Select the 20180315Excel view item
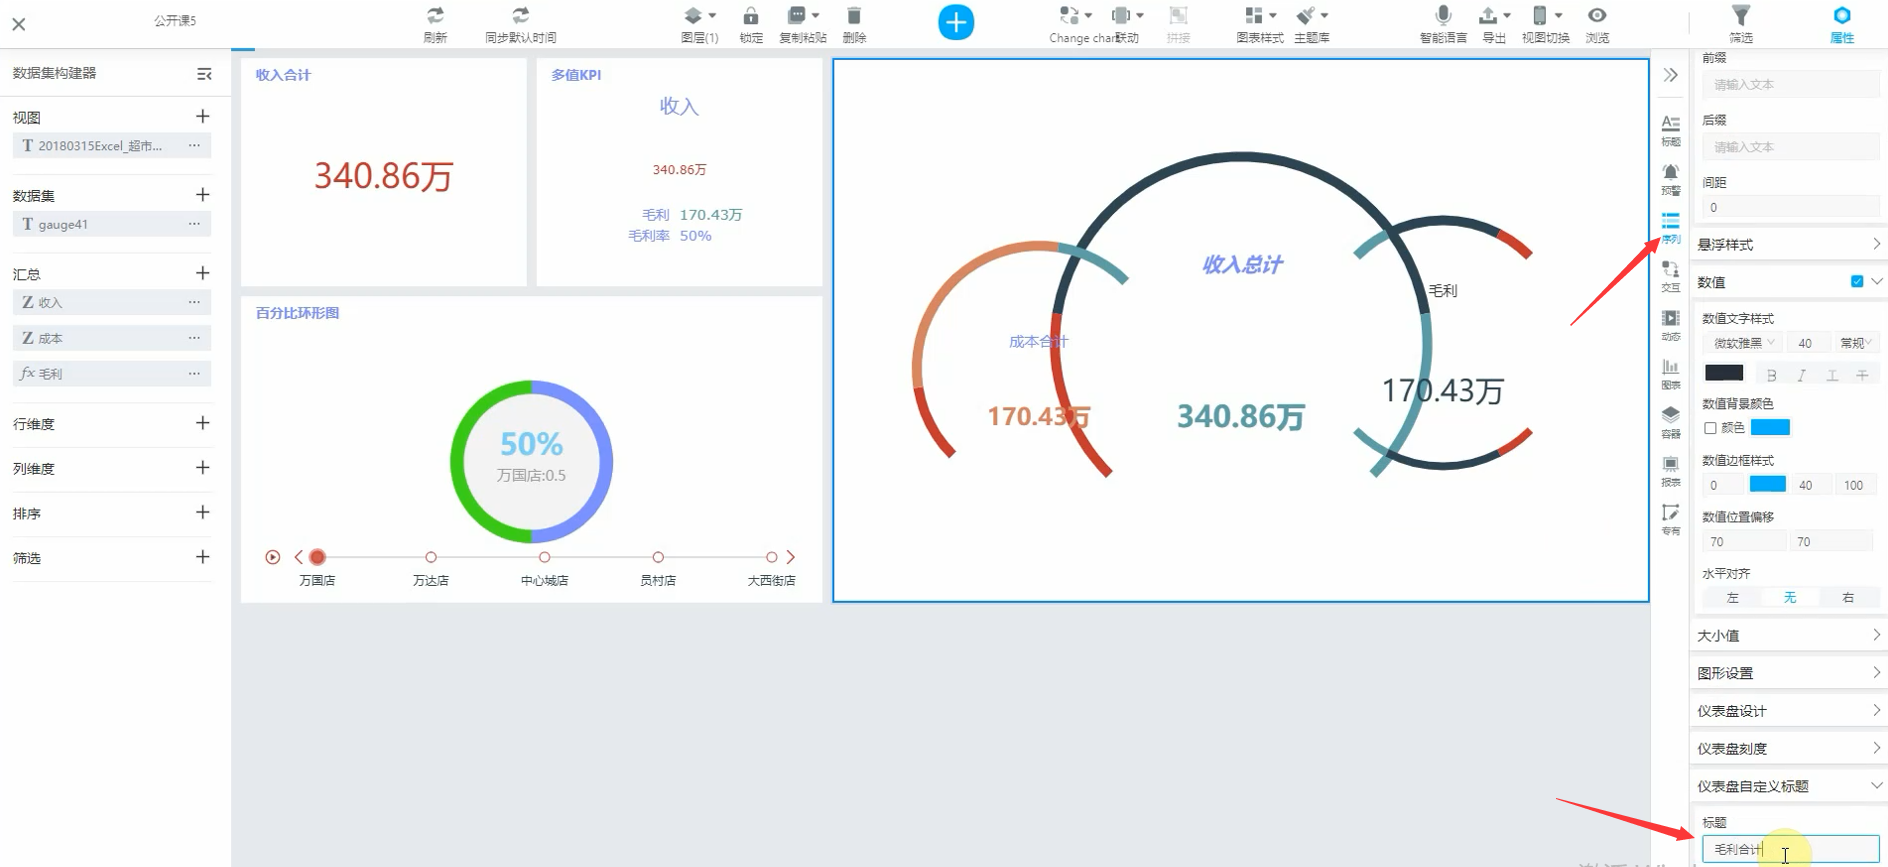This screenshot has height=867, width=1888. pyautogui.click(x=112, y=146)
